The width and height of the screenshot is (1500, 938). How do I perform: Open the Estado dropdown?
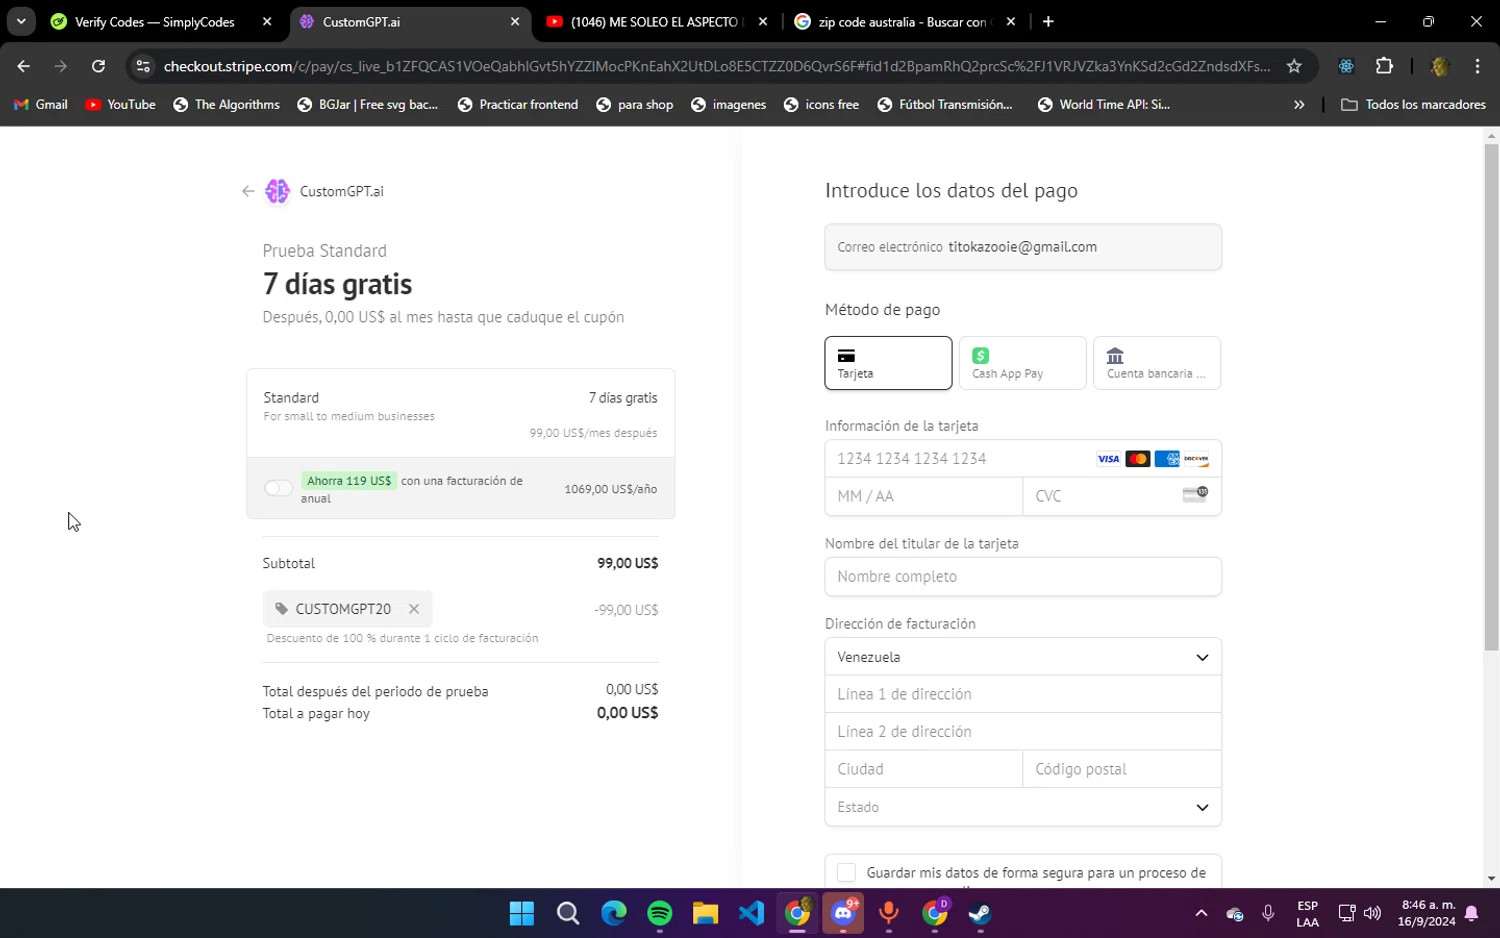(x=1023, y=807)
